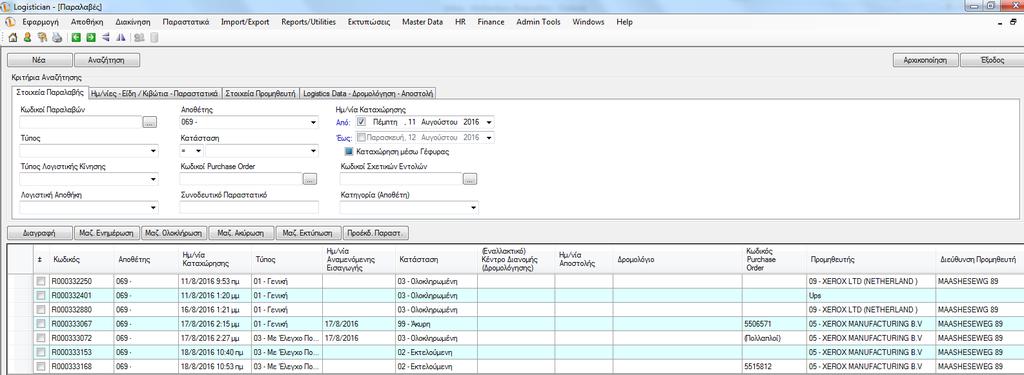Enable the Έως date checkbox
Screen dimensions: 1024x375
(x=361, y=137)
